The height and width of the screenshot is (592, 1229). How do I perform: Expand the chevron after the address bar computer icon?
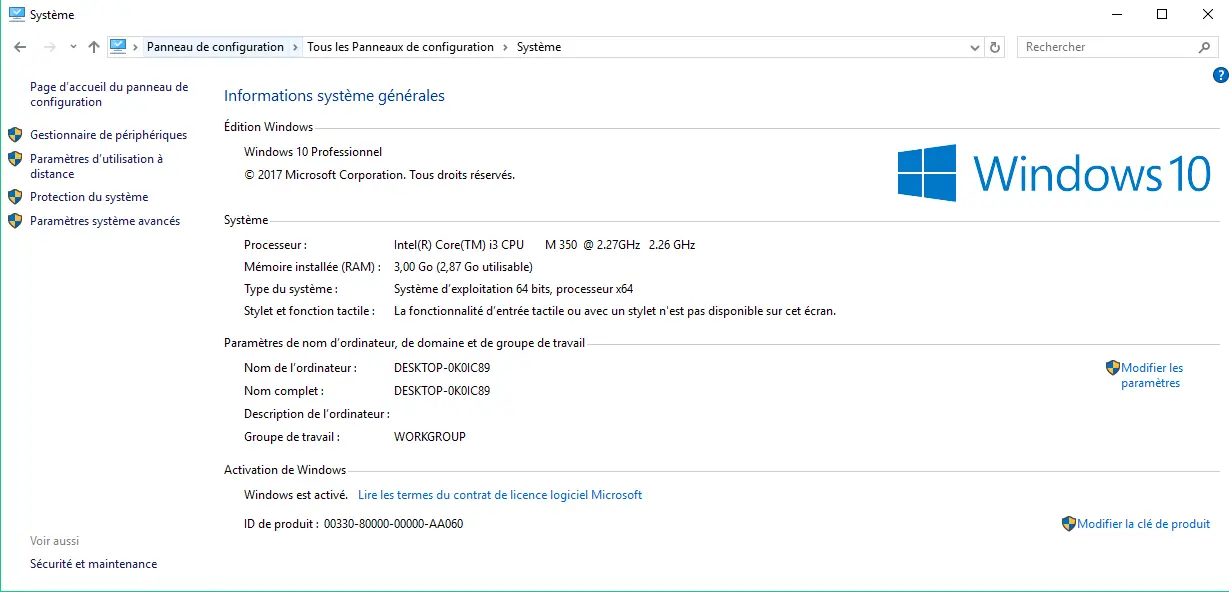click(x=137, y=47)
